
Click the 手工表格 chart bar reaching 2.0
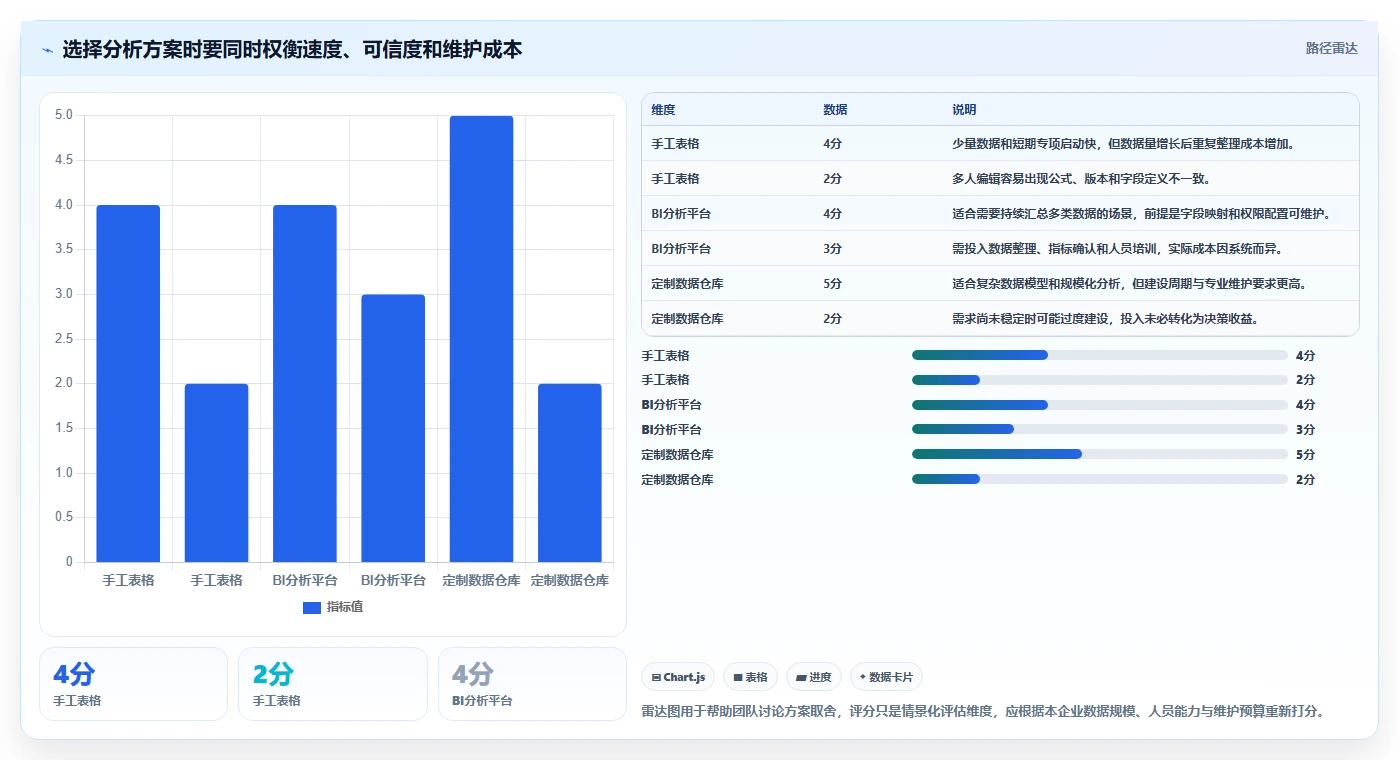coord(216,473)
